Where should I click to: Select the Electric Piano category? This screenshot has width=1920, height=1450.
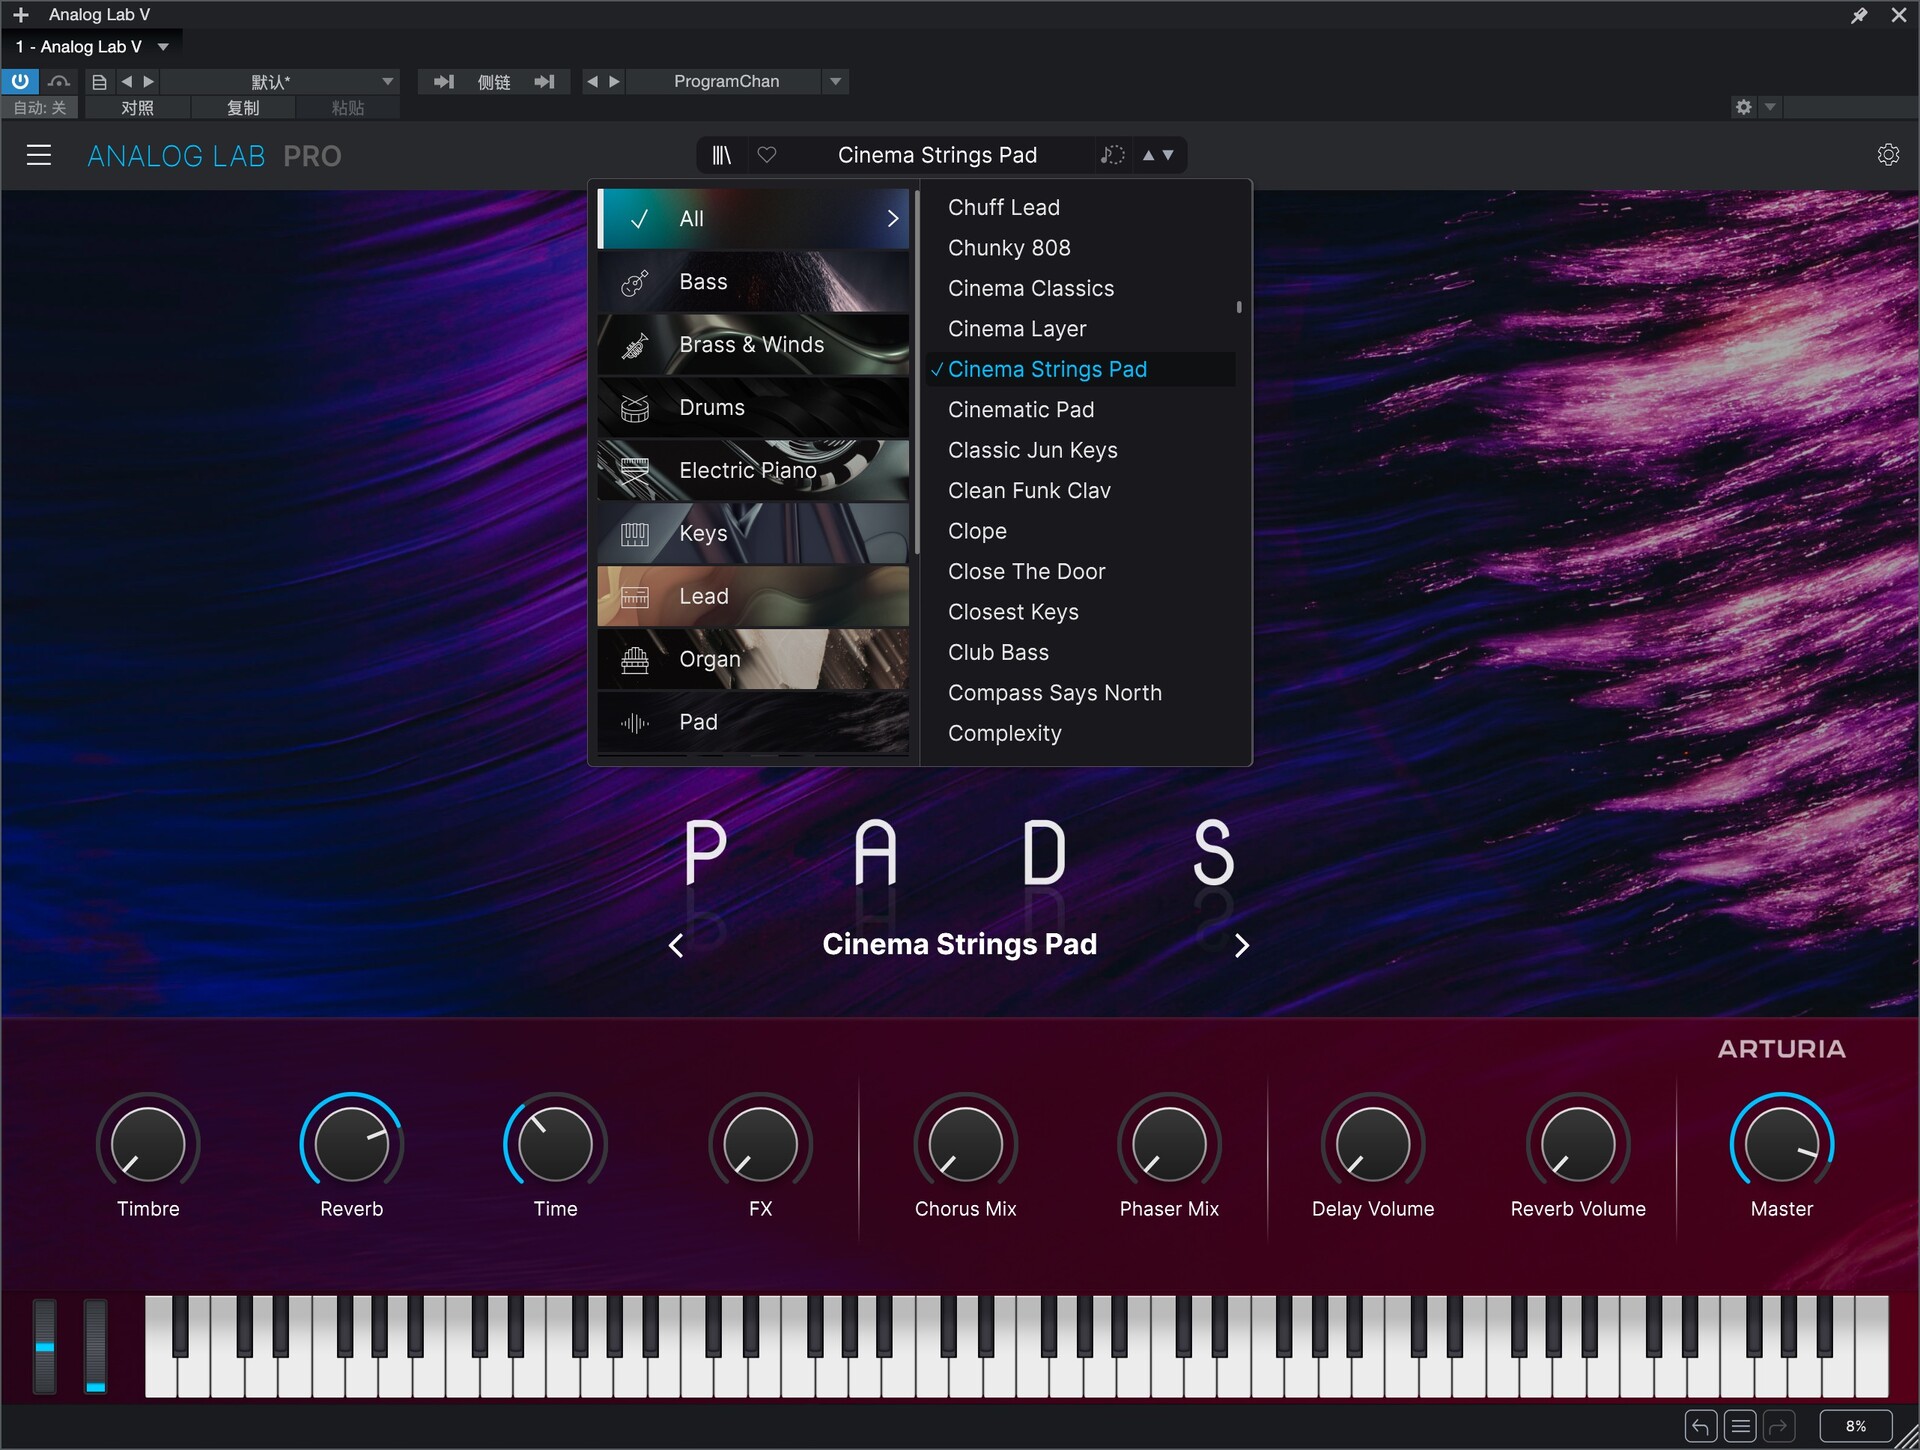click(x=753, y=471)
